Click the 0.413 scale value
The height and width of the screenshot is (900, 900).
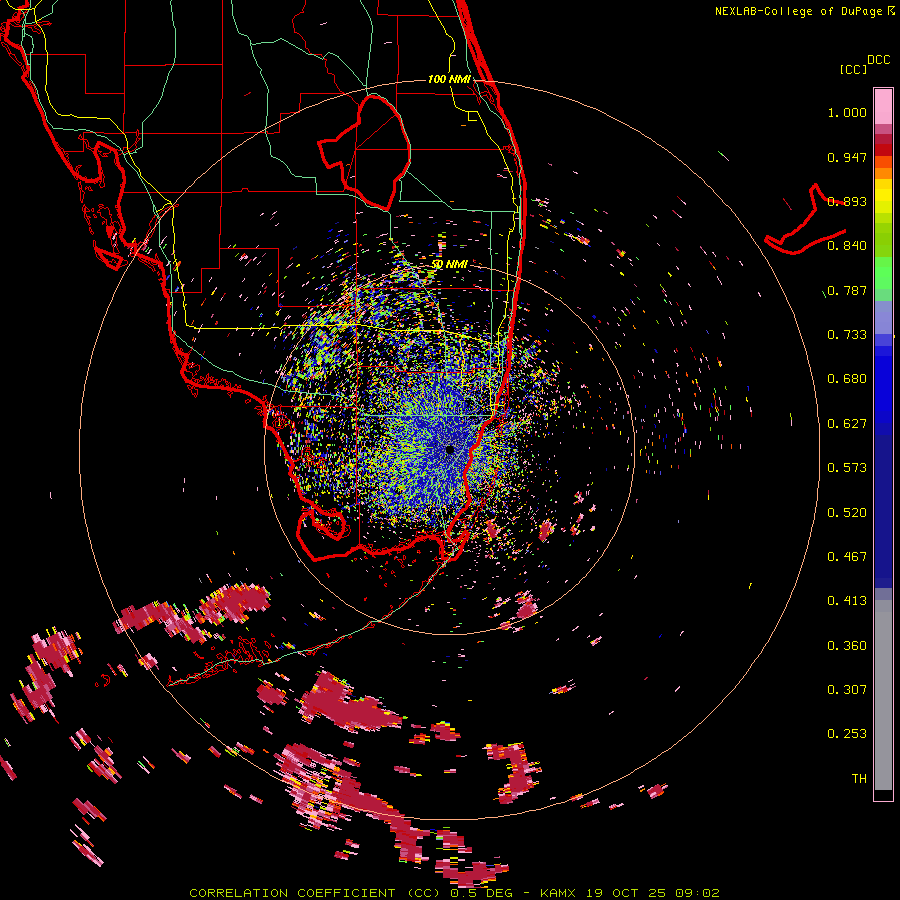click(x=847, y=601)
